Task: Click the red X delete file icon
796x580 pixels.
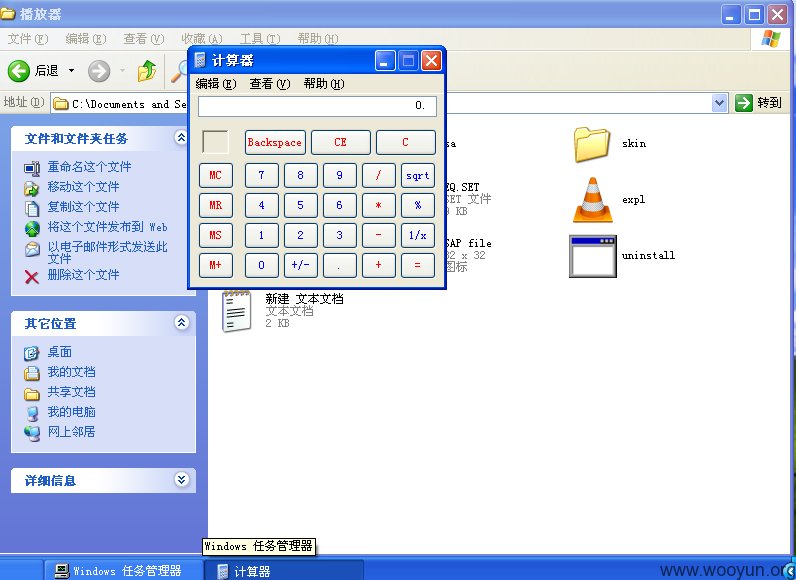Action: (x=31, y=277)
